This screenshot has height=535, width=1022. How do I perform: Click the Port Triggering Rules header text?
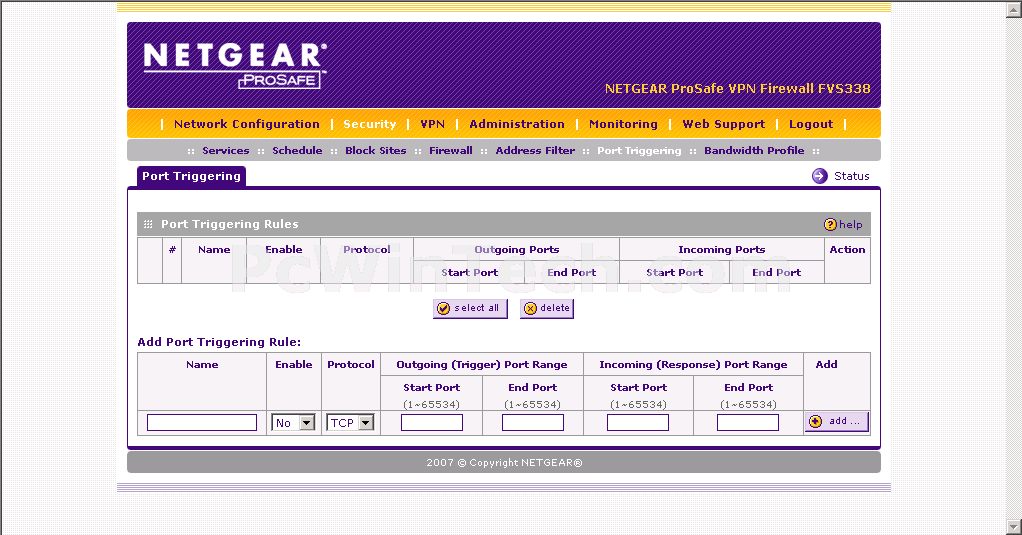tap(229, 224)
